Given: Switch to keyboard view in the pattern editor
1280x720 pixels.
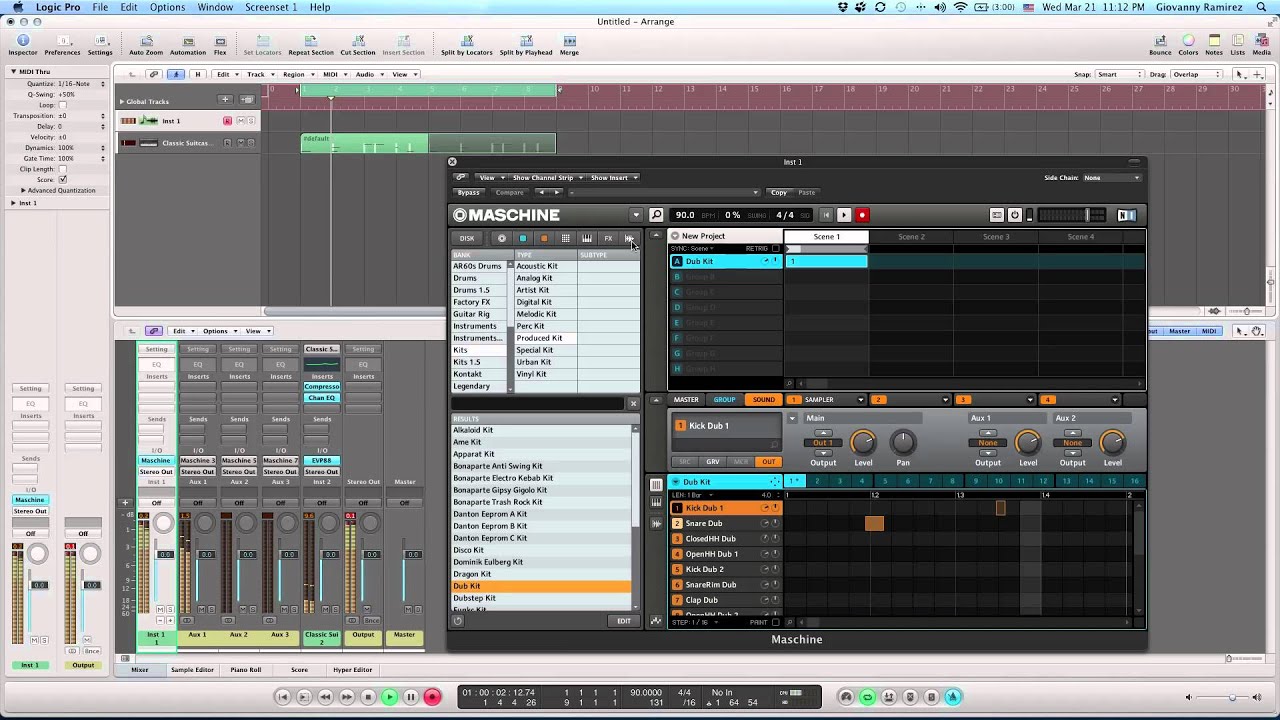Looking at the screenshot, I should 656,501.
